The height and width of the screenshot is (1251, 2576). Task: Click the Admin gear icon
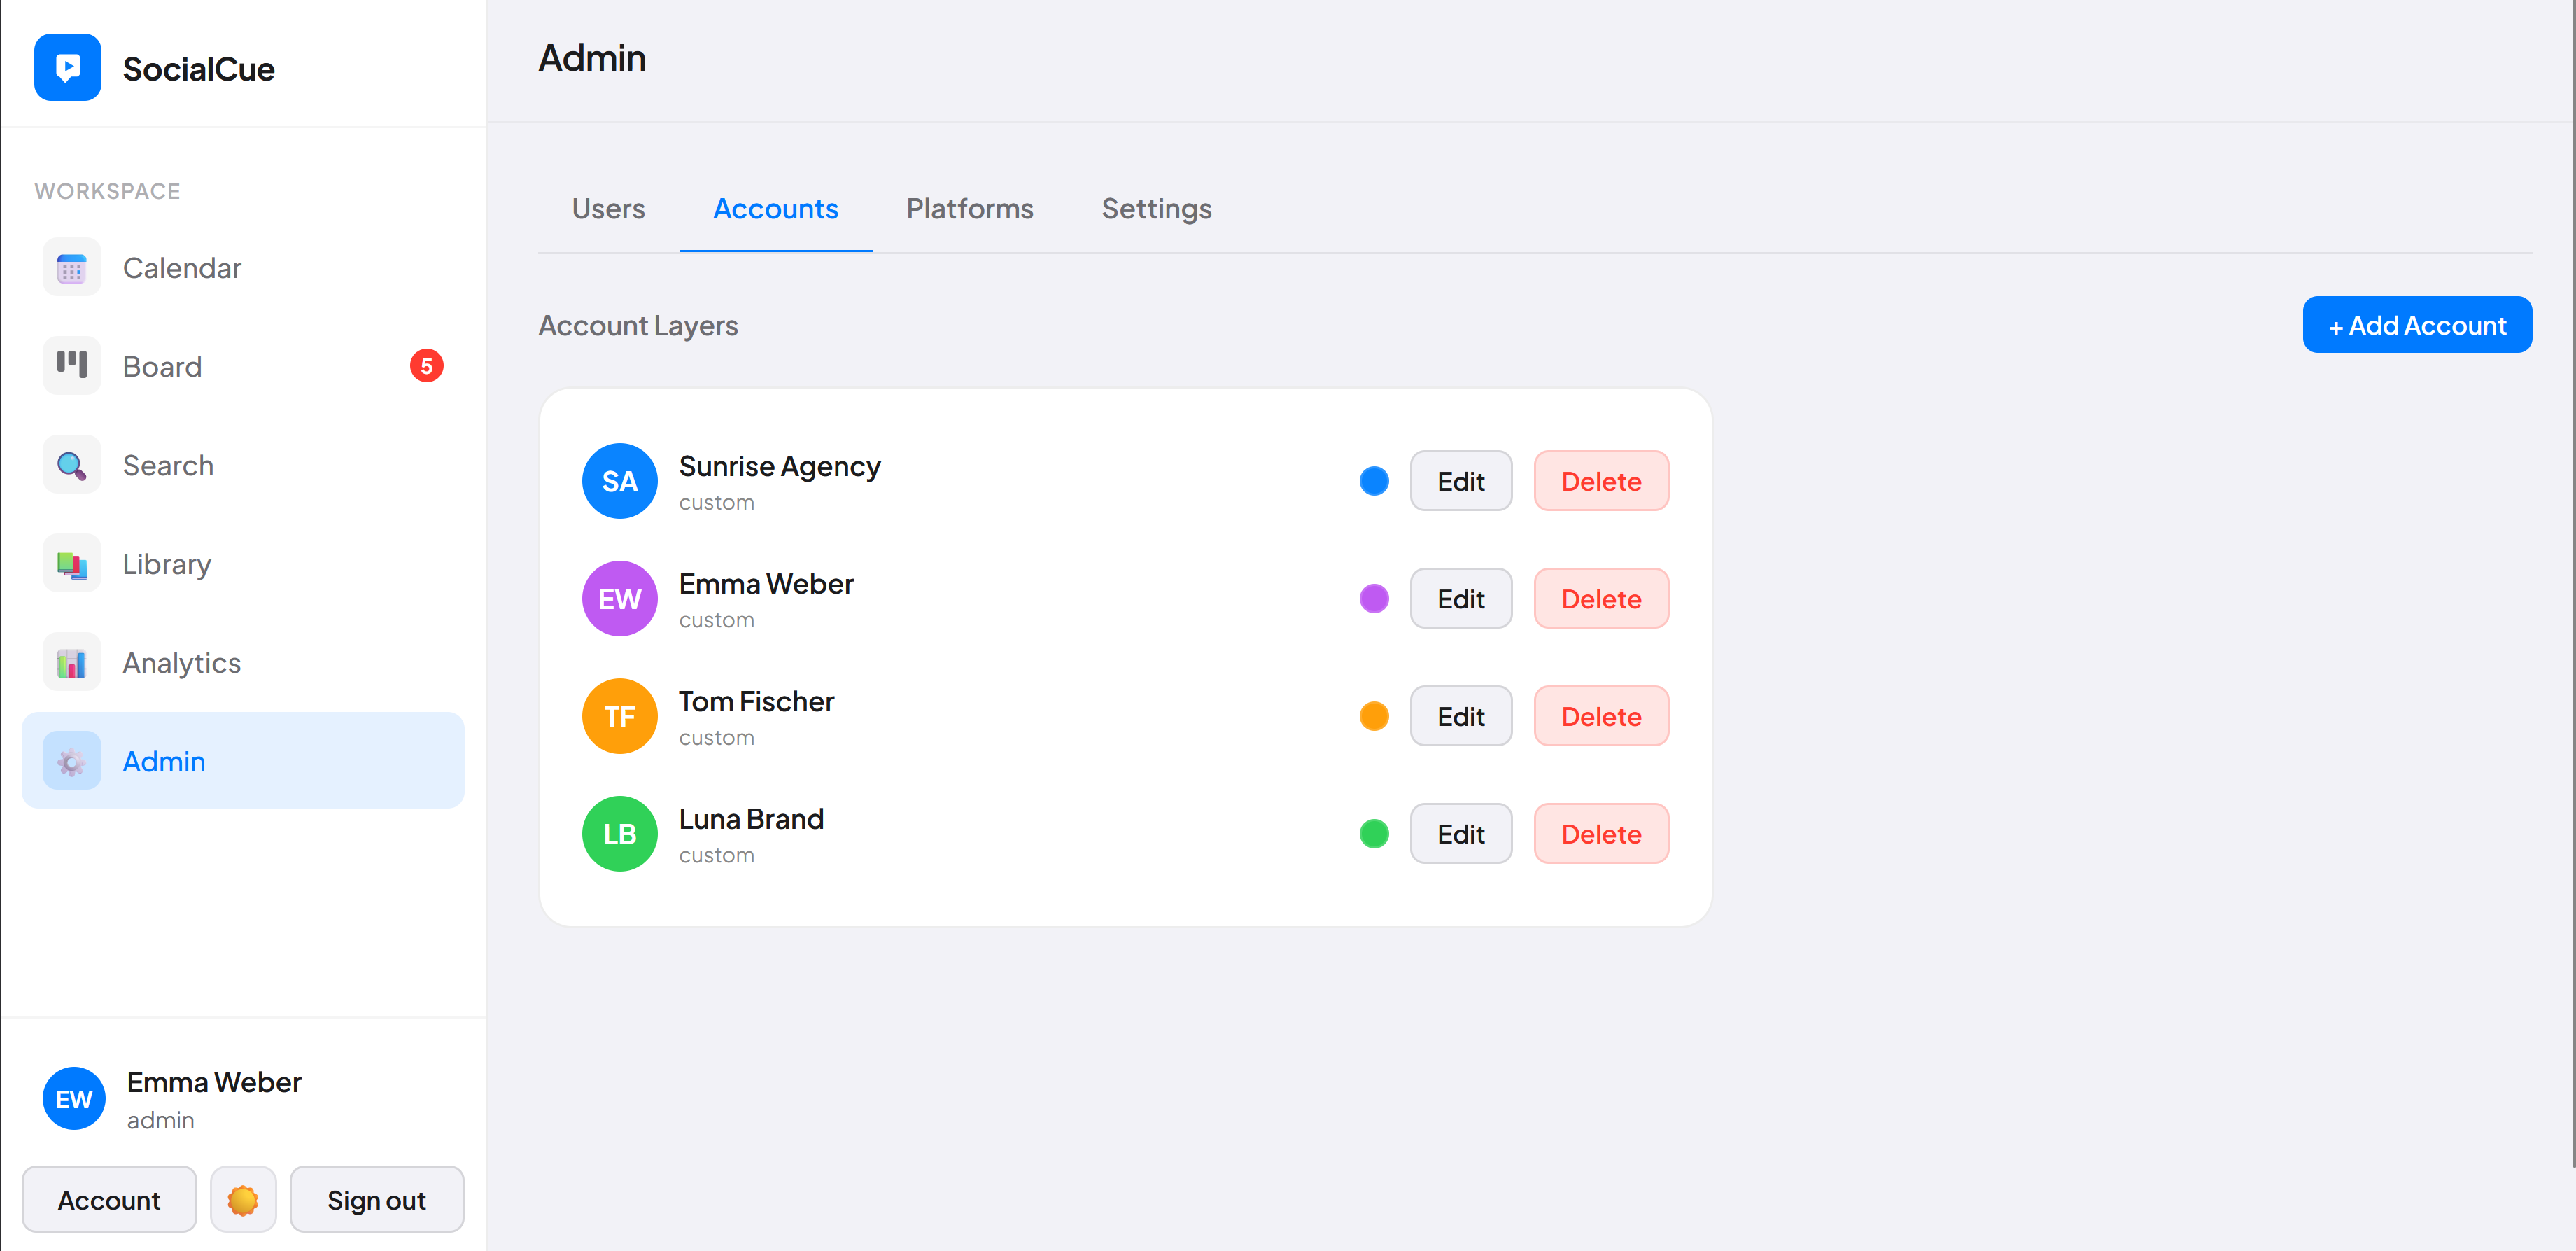(x=71, y=761)
